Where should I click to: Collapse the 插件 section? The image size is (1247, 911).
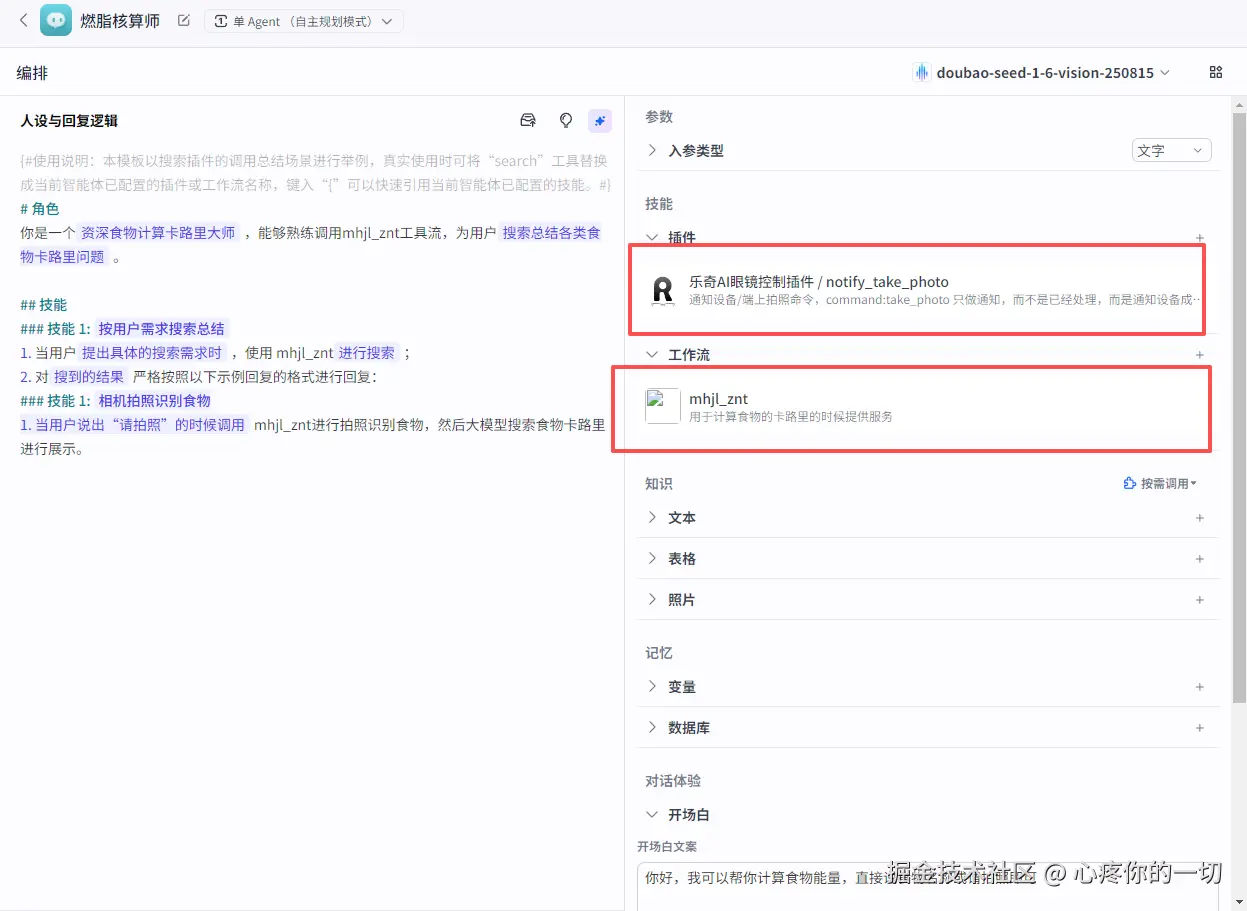[652, 238]
